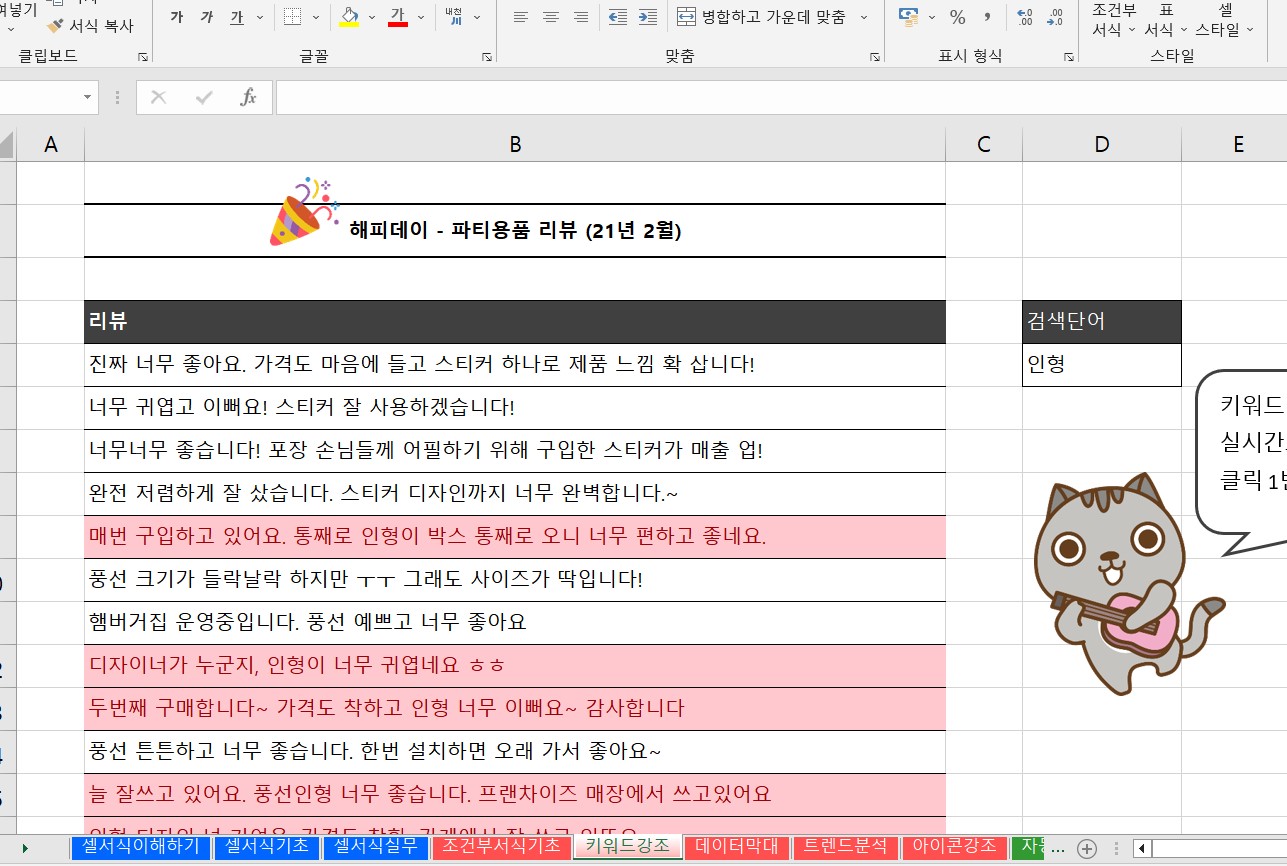Open the fill color dropdown arrow

[372, 18]
